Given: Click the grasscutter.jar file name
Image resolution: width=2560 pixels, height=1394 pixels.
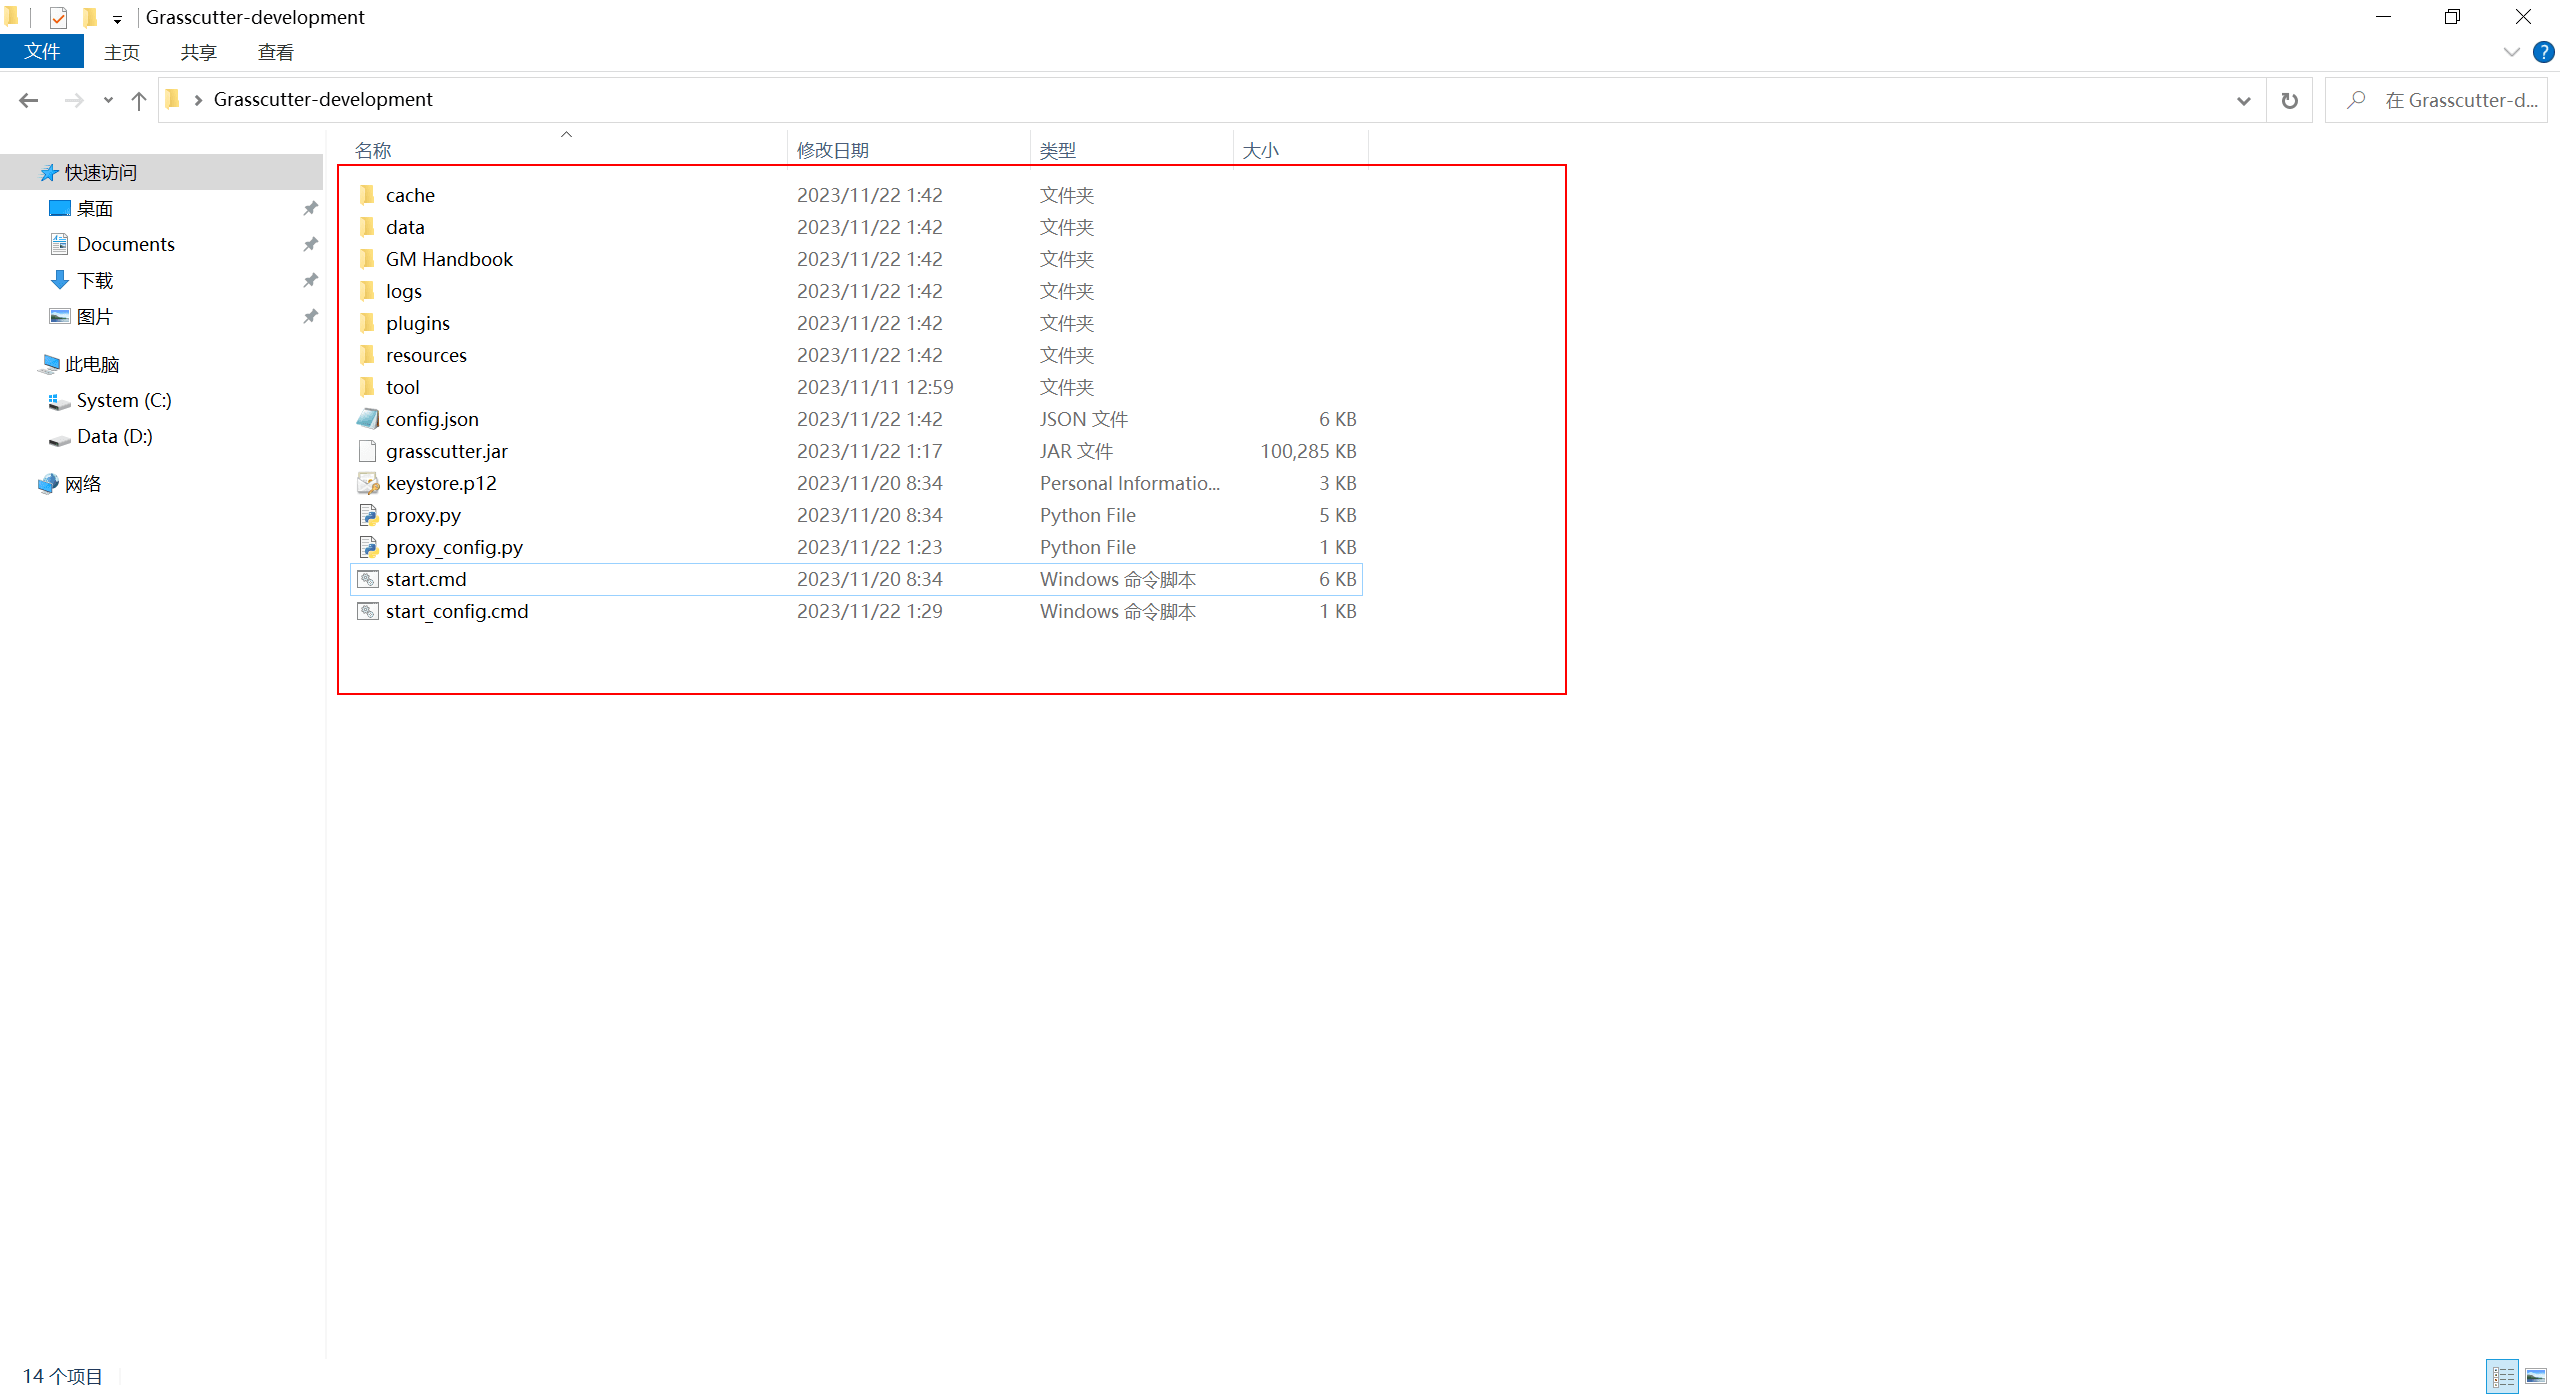Looking at the screenshot, I should click(447, 451).
